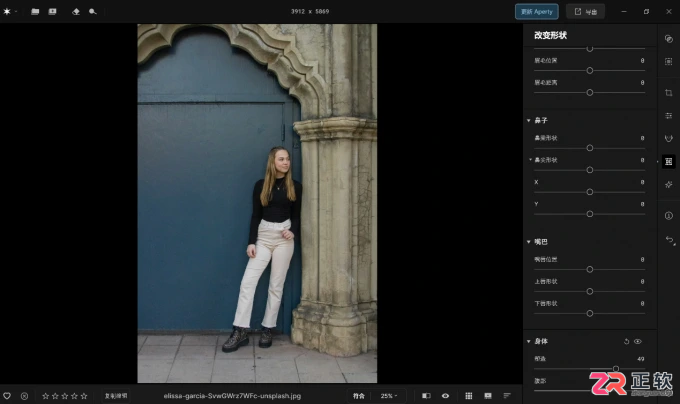Screen dimensions: 680x404
Task: Click the circled info icon in sidebar
Action: (668, 215)
